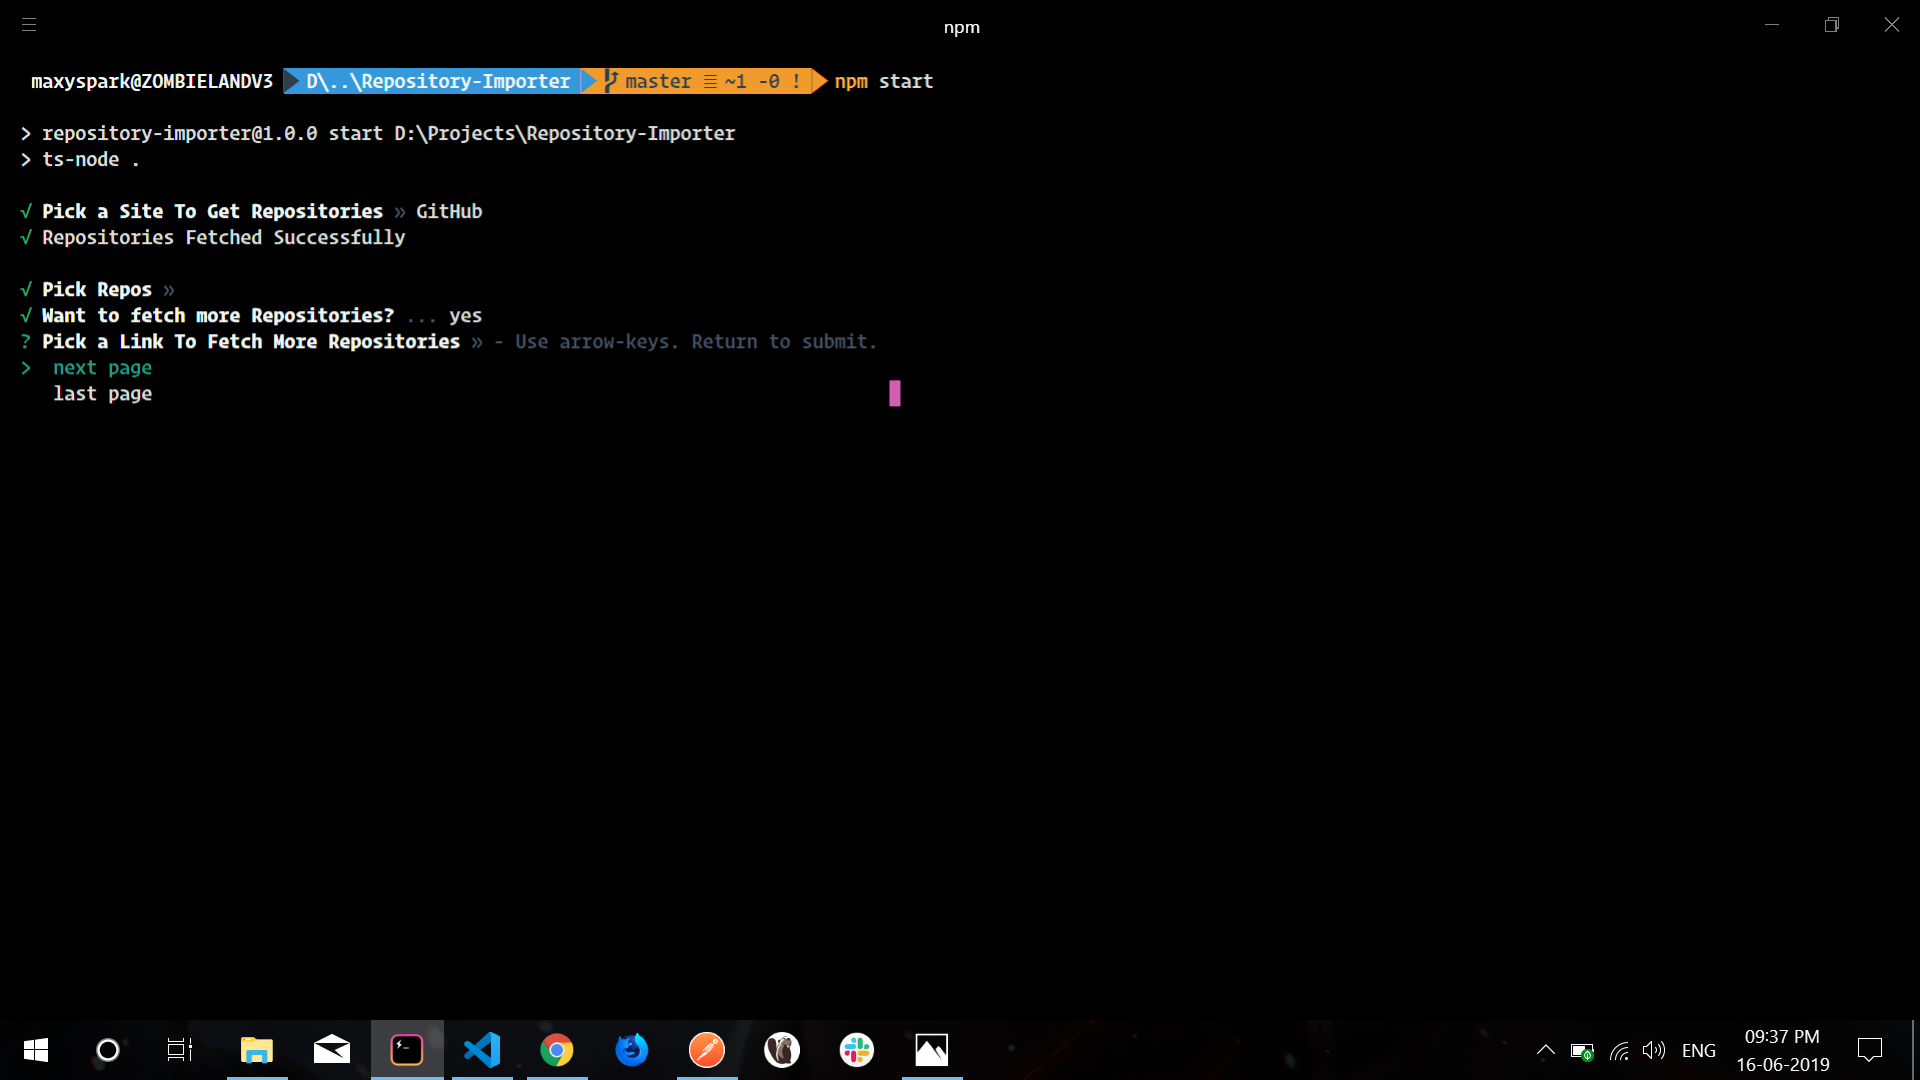This screenshot has height=1080, width=1920.
Task: Open Visual Studio Code from the taskbar
Action: (x=482, y=1050)
